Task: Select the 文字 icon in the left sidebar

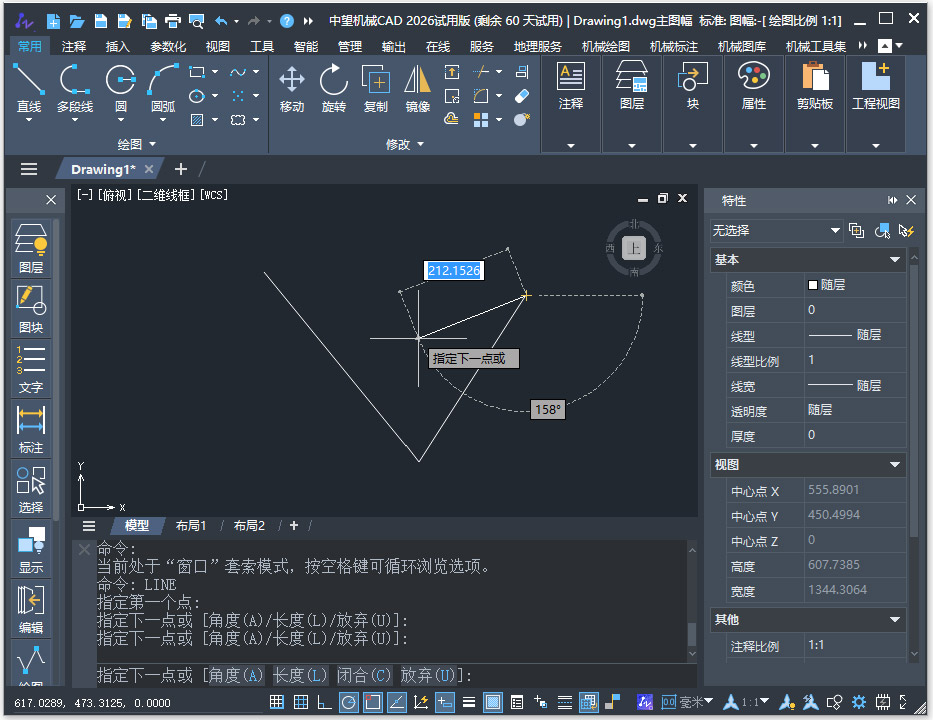Action: pos(30,370)
